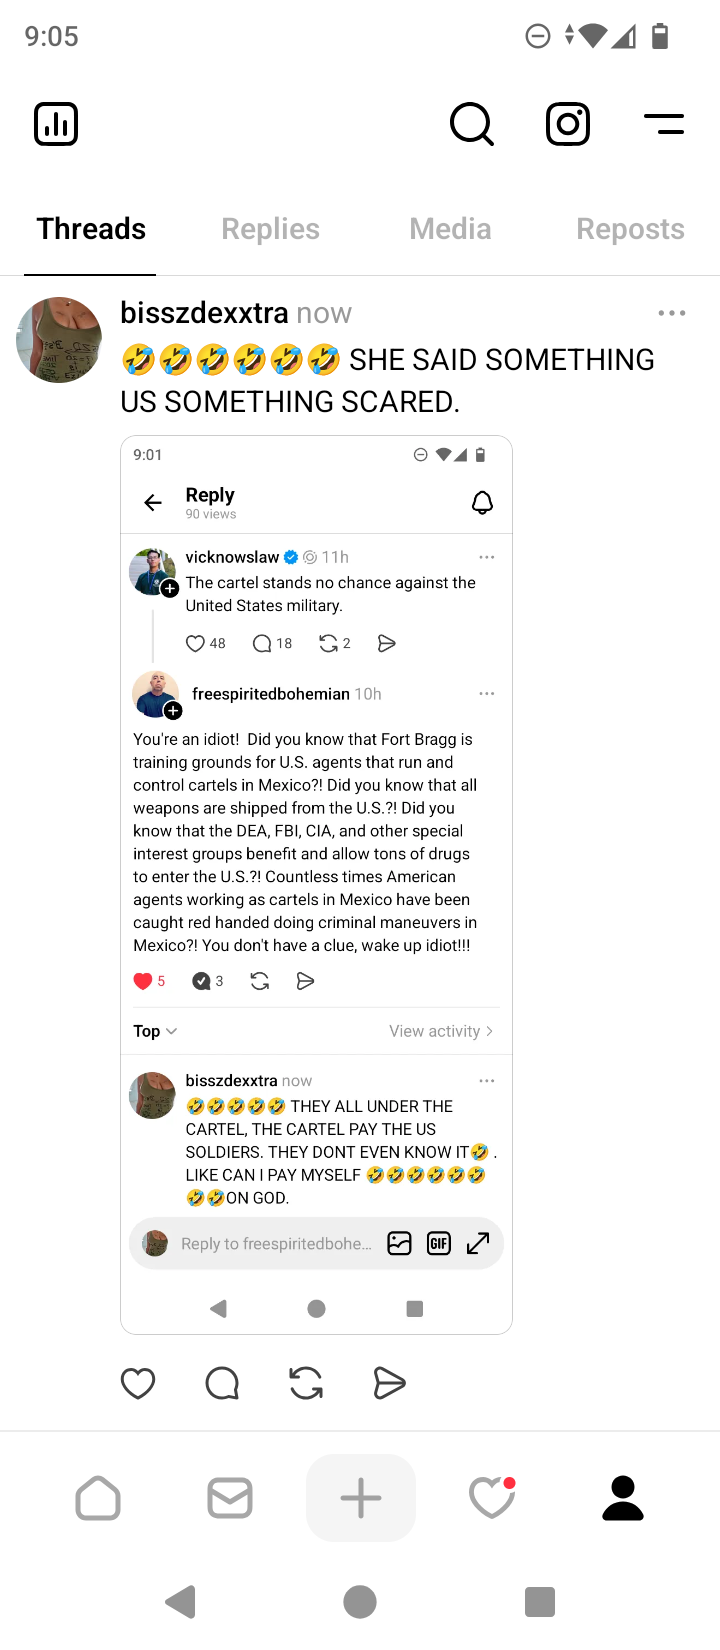The image size is (720, 1650).
Task: Like the post with the heart icon
Action: coord(138,1383)
